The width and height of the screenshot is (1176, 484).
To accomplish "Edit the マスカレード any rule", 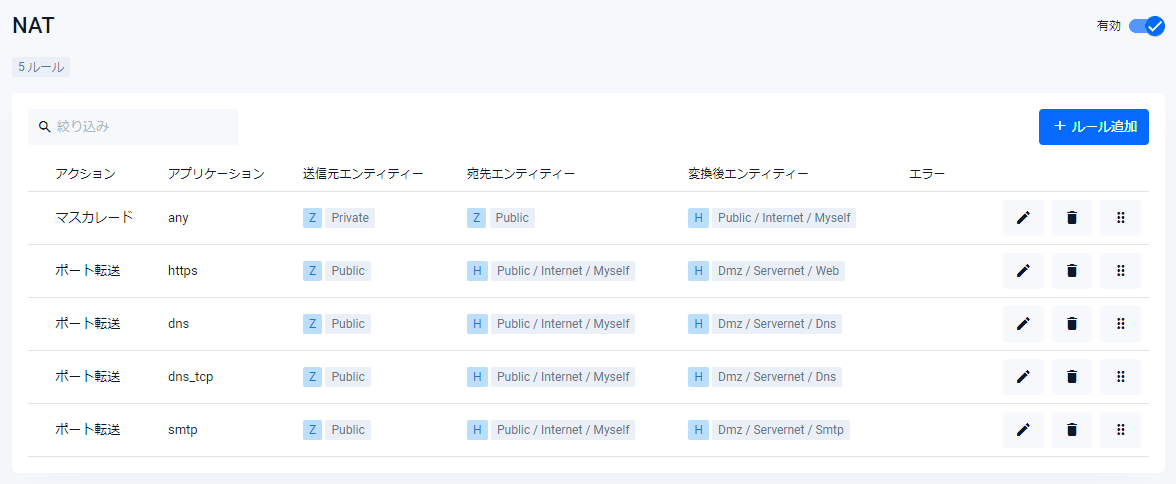I will 1023,218.
